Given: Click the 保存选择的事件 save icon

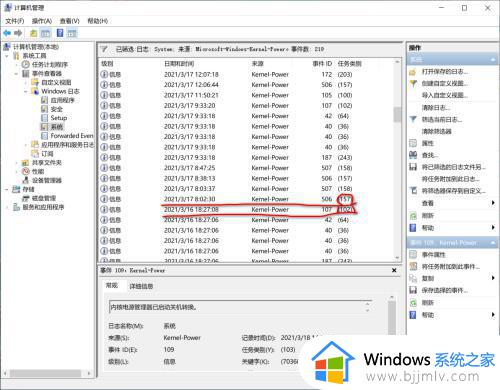Looking at the screenshot, I should pos(413,290).
